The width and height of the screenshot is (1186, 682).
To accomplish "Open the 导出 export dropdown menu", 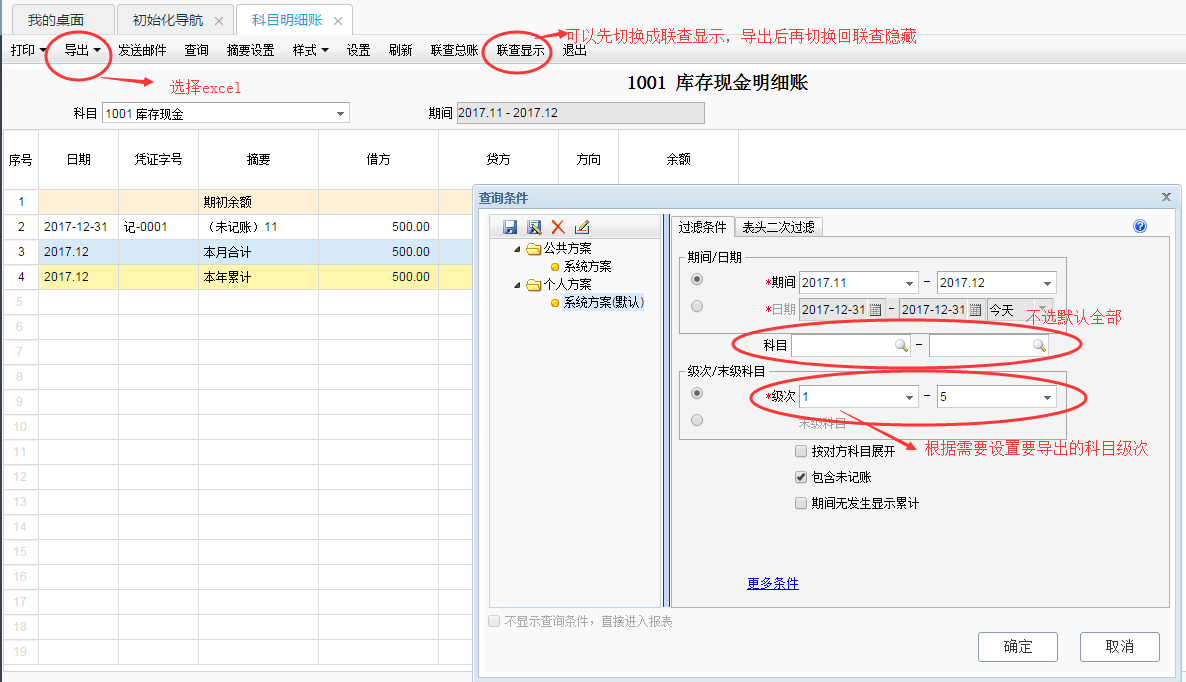I will click(82, 50).
